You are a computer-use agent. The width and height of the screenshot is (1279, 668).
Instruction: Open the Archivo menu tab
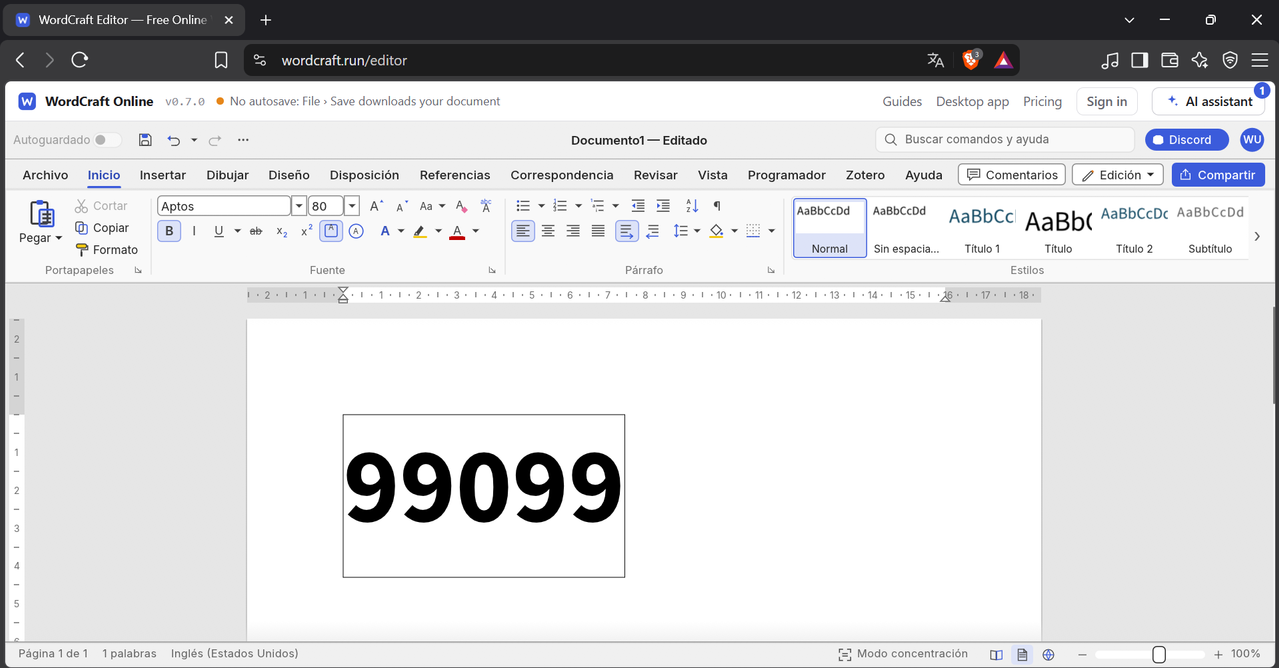pos(45,175)
